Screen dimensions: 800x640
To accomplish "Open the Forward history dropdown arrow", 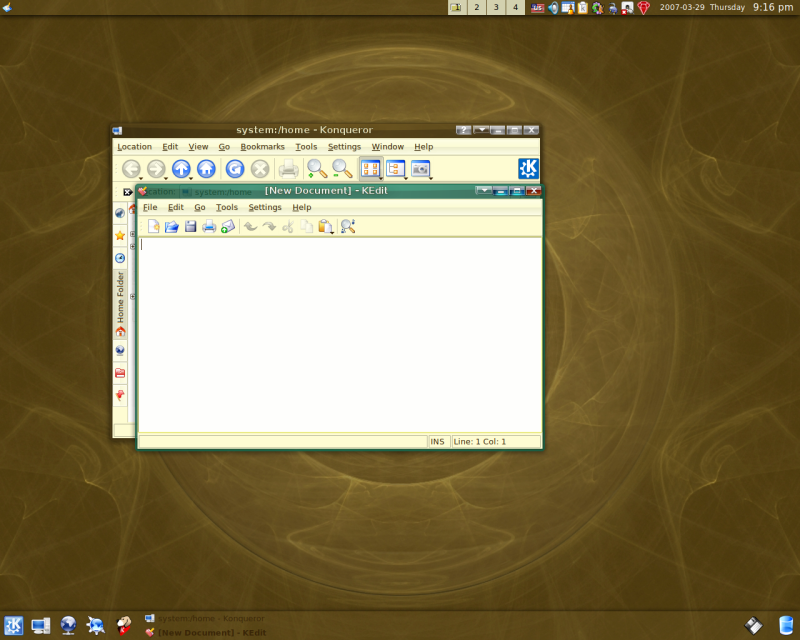I will (x=166, y=178).
